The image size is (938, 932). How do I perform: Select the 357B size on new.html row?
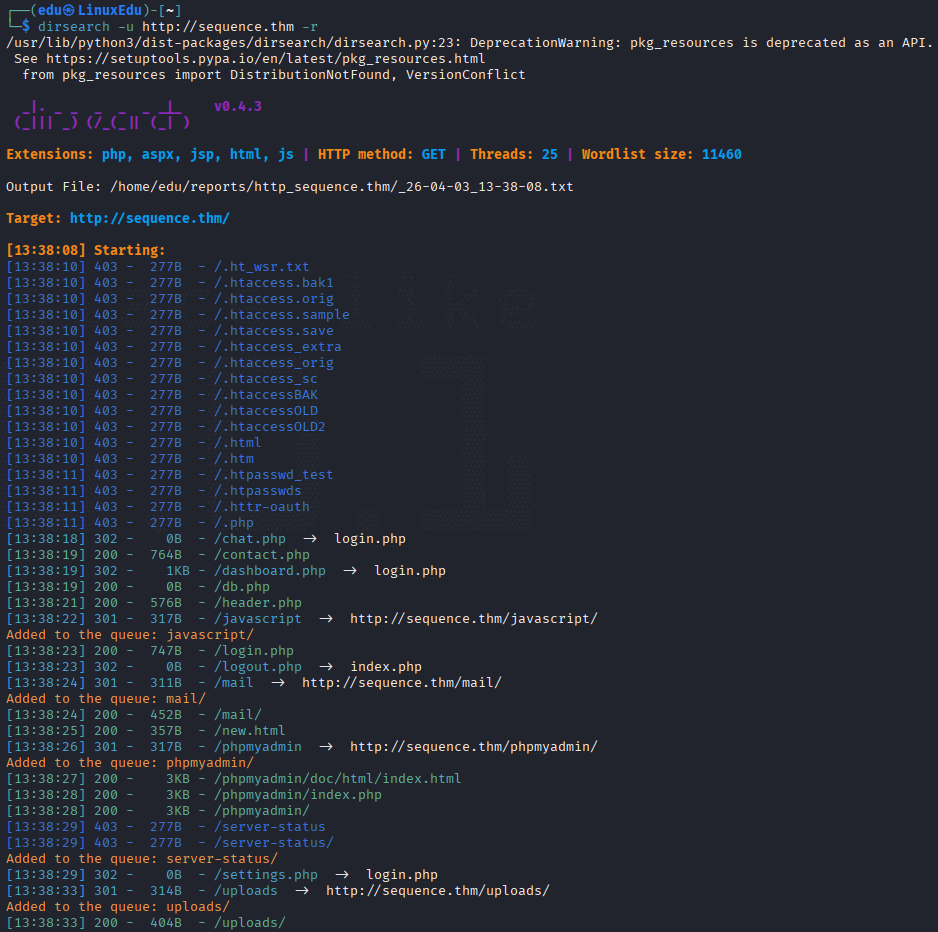click(166, 731)
